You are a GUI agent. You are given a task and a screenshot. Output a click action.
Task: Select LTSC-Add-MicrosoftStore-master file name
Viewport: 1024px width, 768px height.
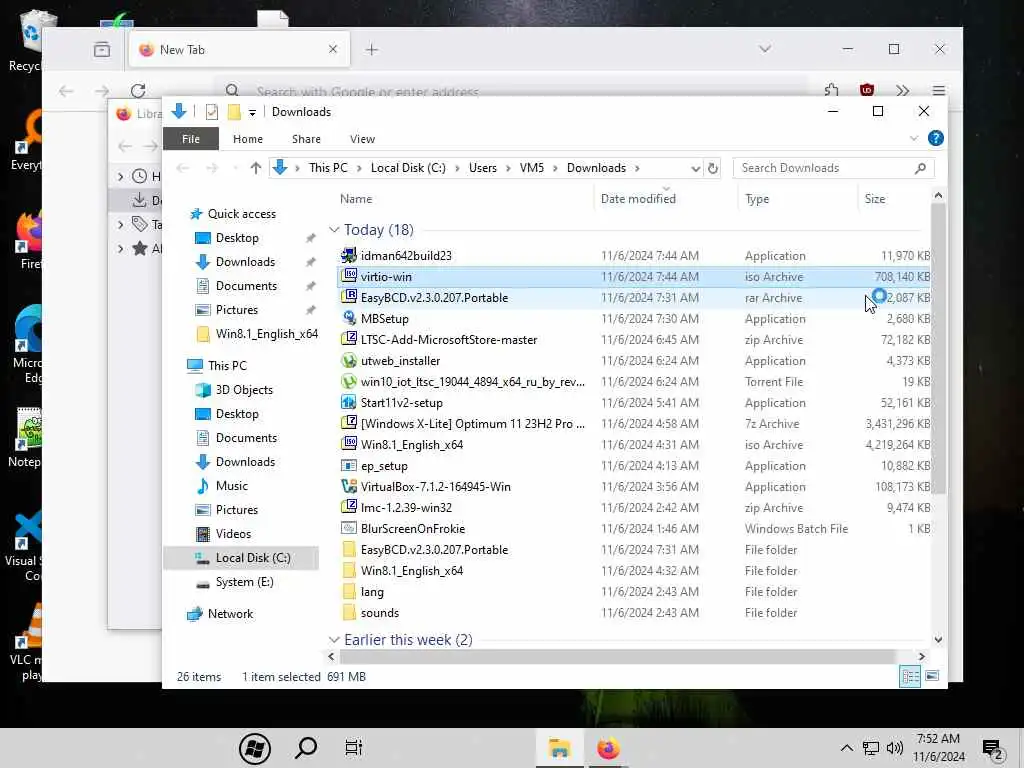(449, 340)
